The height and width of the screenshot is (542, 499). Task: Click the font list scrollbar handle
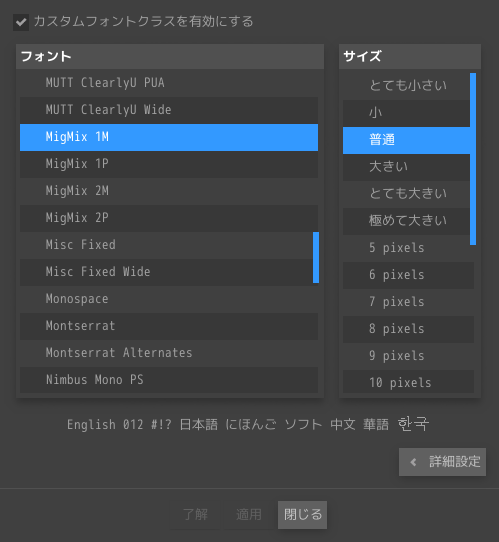(316, 258)
